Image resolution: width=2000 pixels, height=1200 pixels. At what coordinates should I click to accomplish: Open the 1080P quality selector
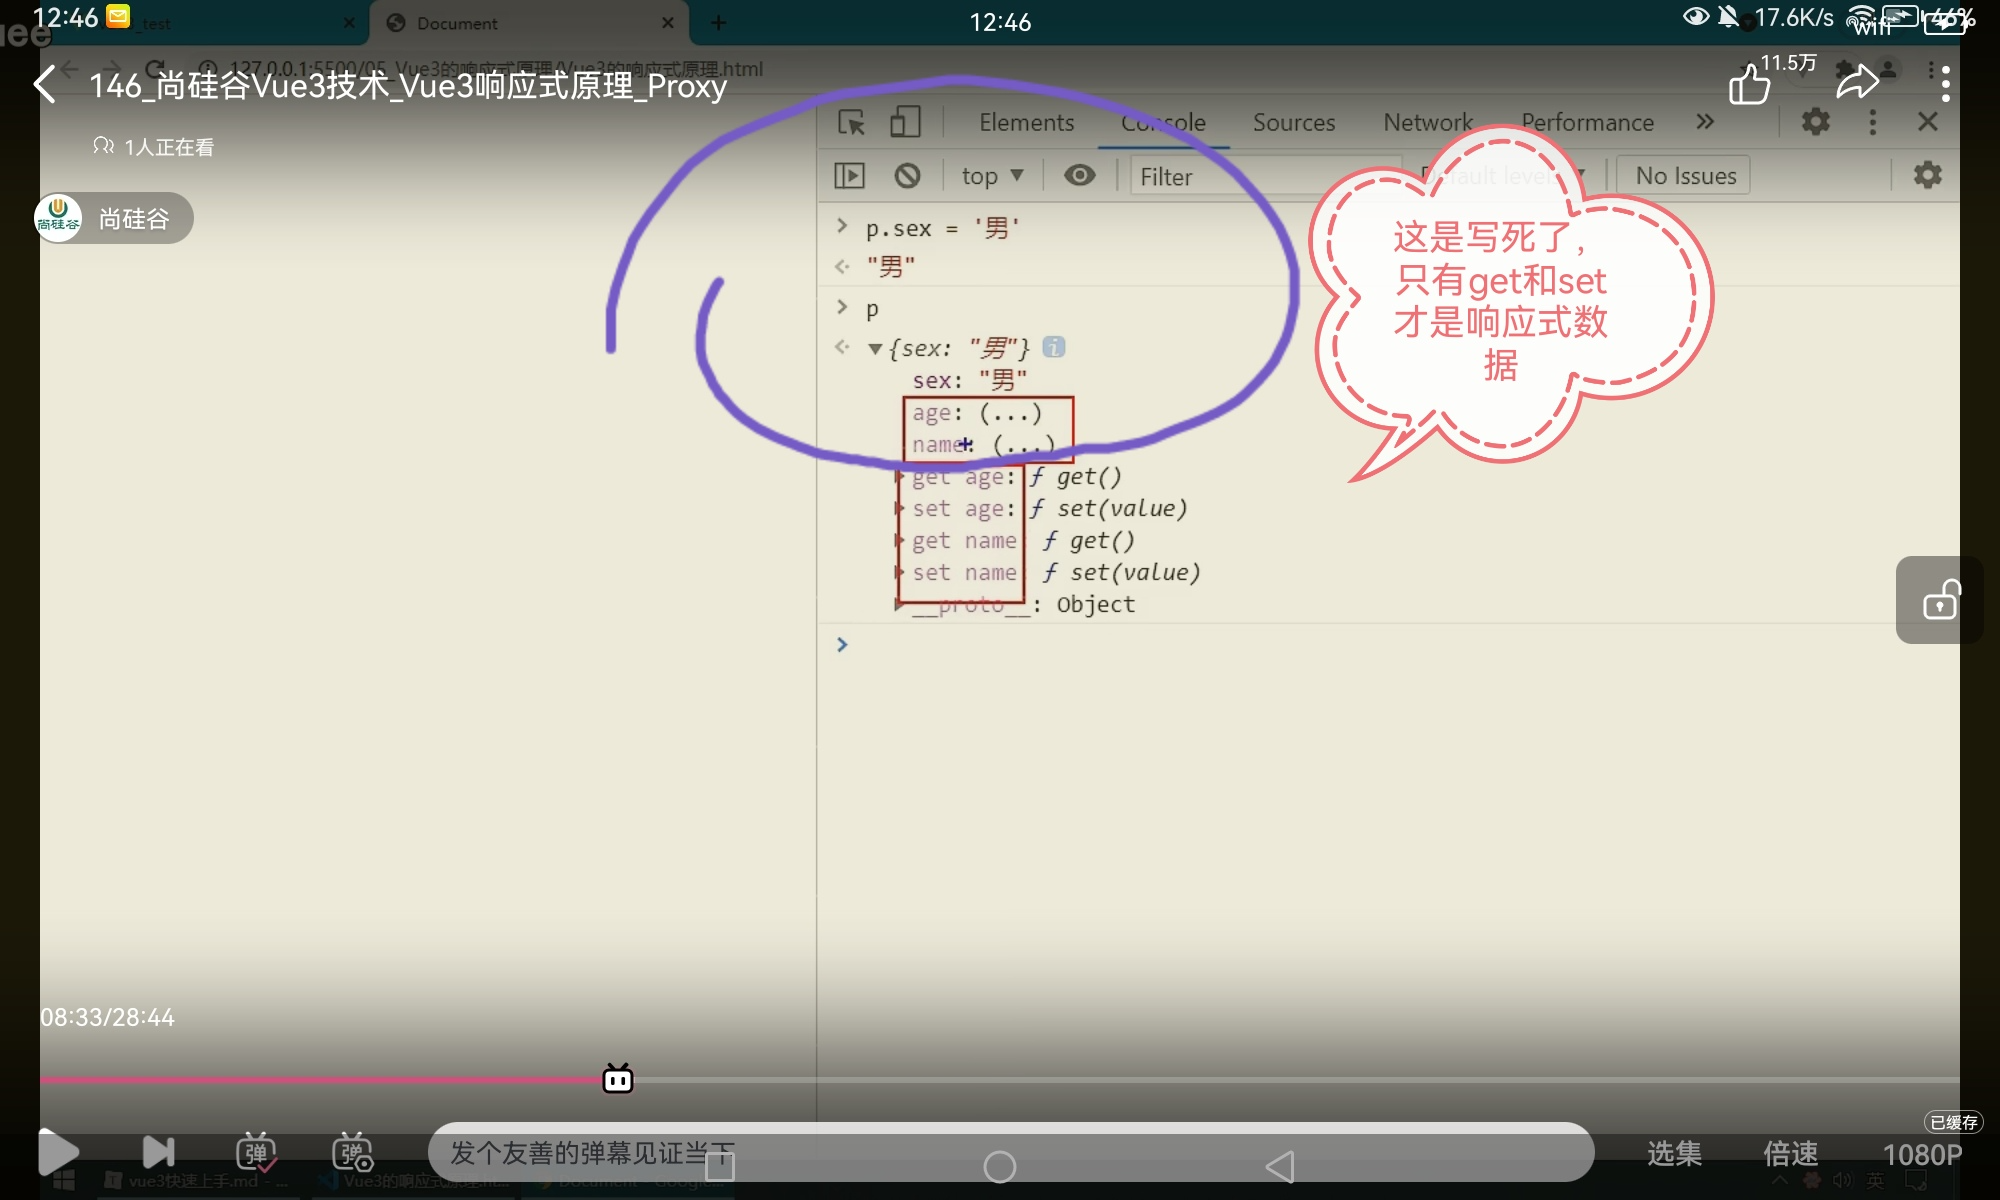click(x=1921, y=1154)
